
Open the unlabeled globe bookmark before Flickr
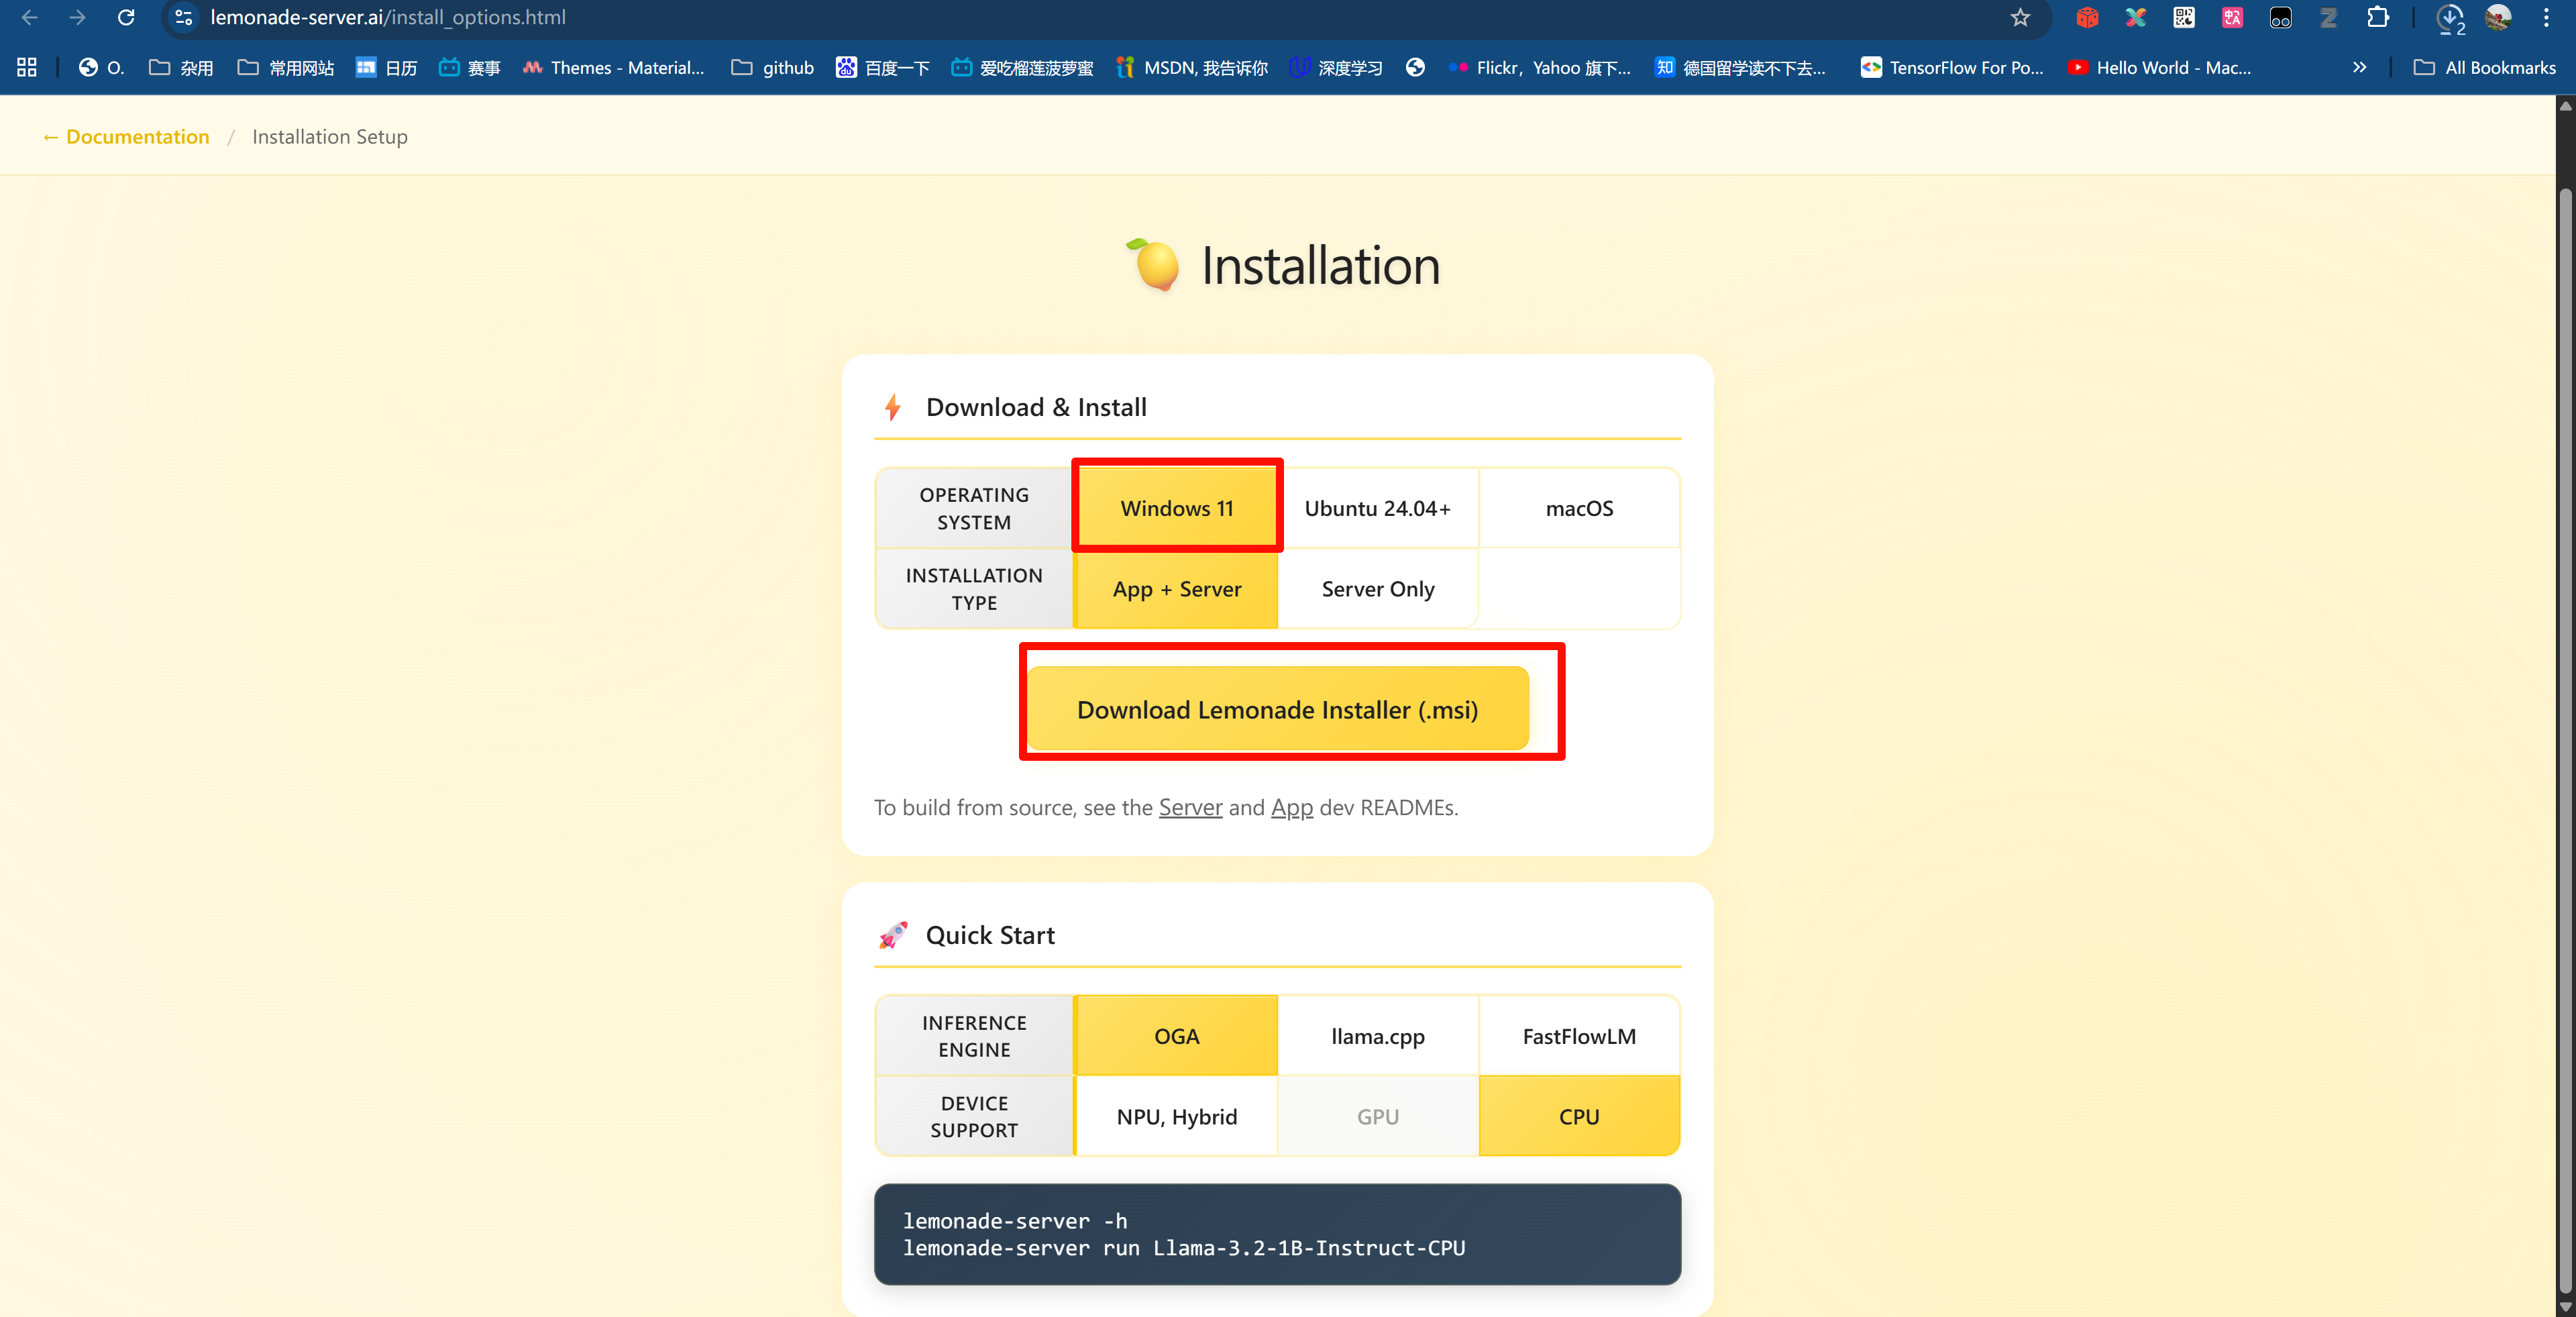(x=1414, y=67)
